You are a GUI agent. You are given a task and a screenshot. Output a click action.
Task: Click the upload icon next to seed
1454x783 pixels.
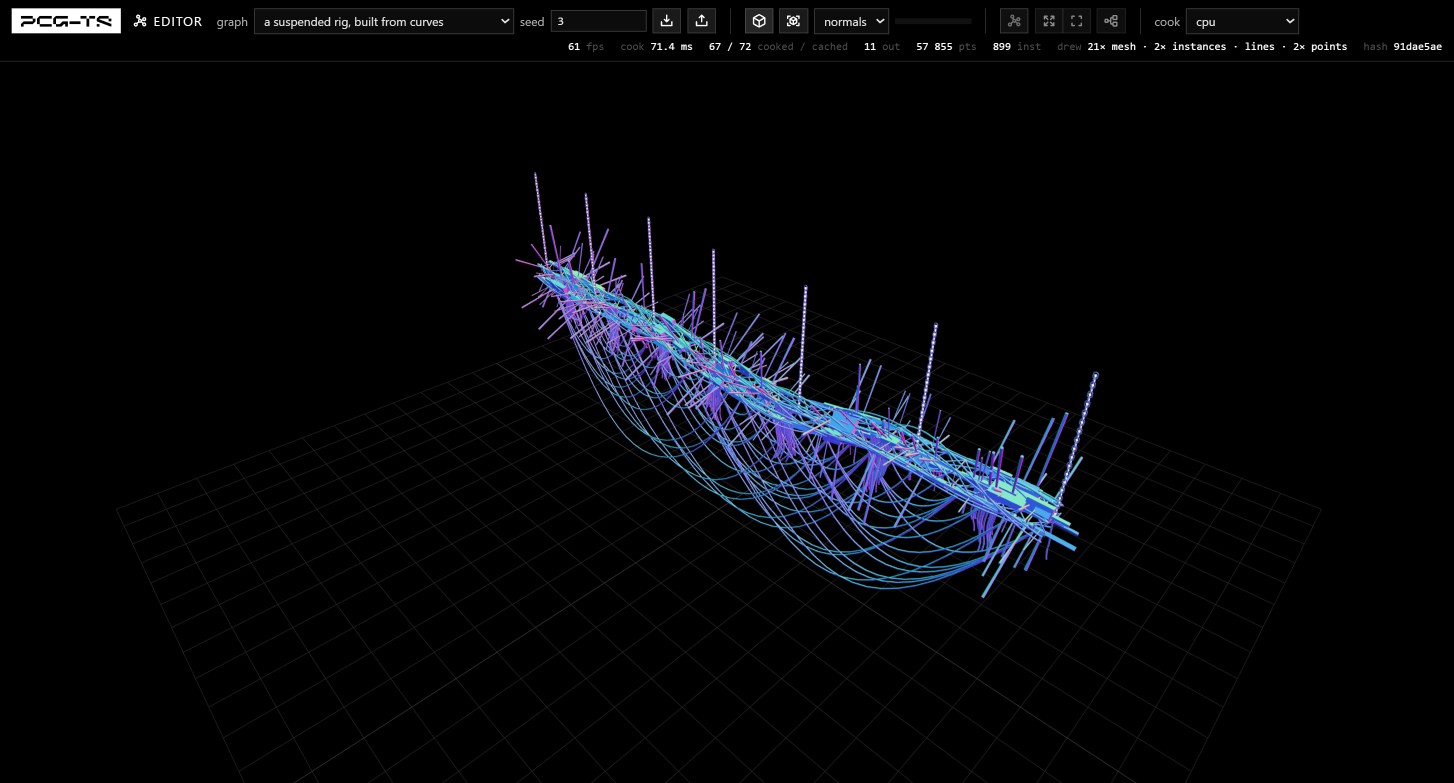coord(702,21)
